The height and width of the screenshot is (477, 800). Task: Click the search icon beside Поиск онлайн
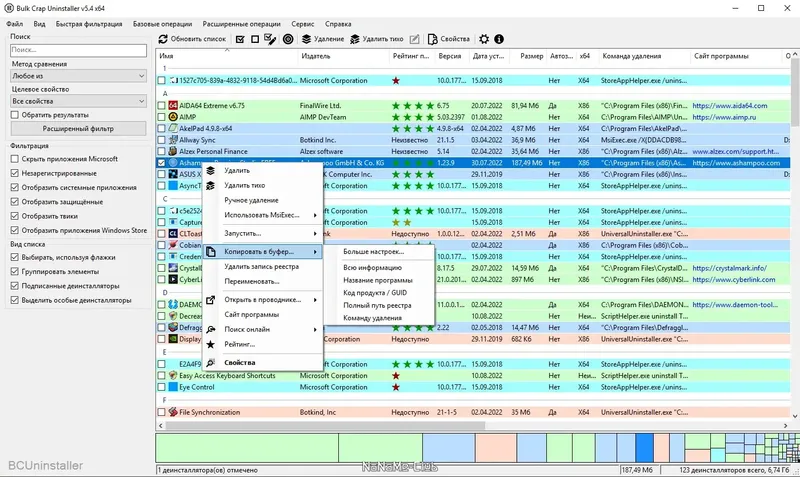coord(210,330)
